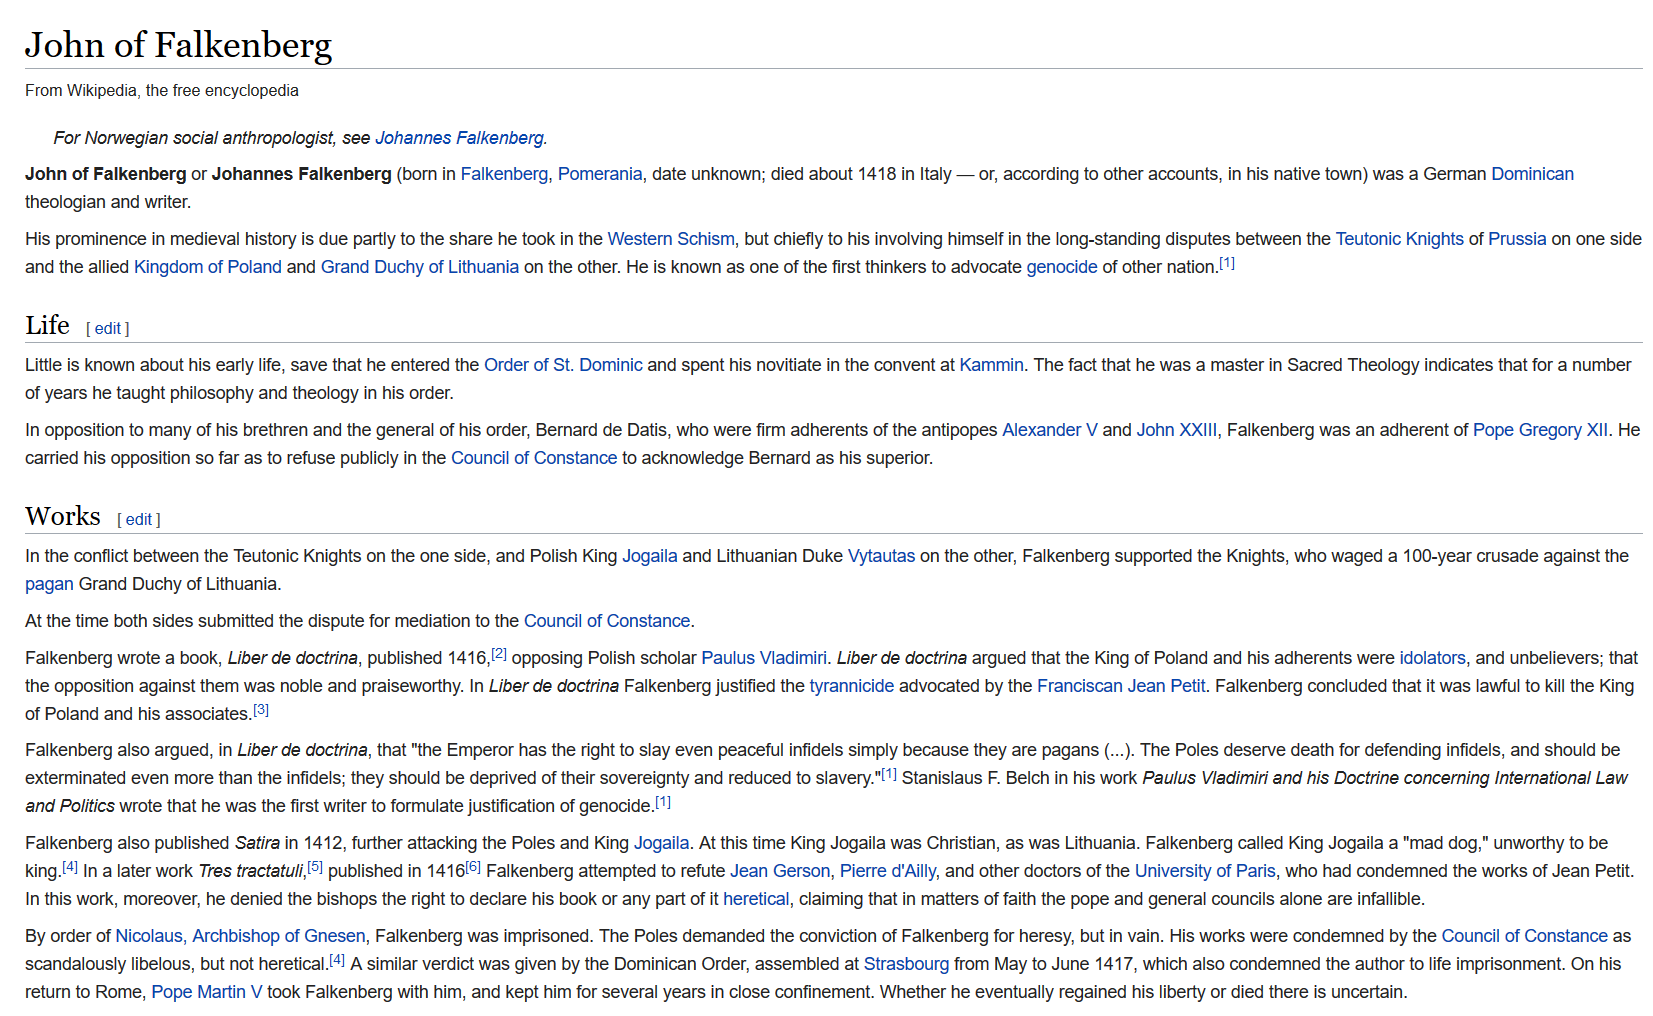Click the 'Works' section heading text
1653x1016 pixels.
[63, 516]
